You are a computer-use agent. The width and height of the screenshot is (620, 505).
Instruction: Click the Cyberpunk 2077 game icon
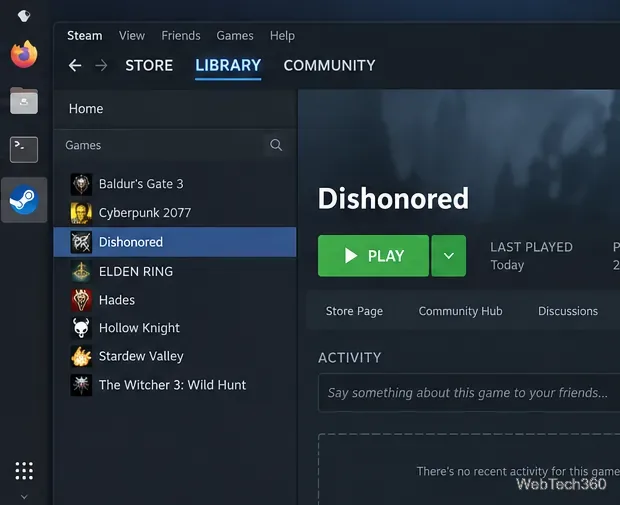[81, 213]
